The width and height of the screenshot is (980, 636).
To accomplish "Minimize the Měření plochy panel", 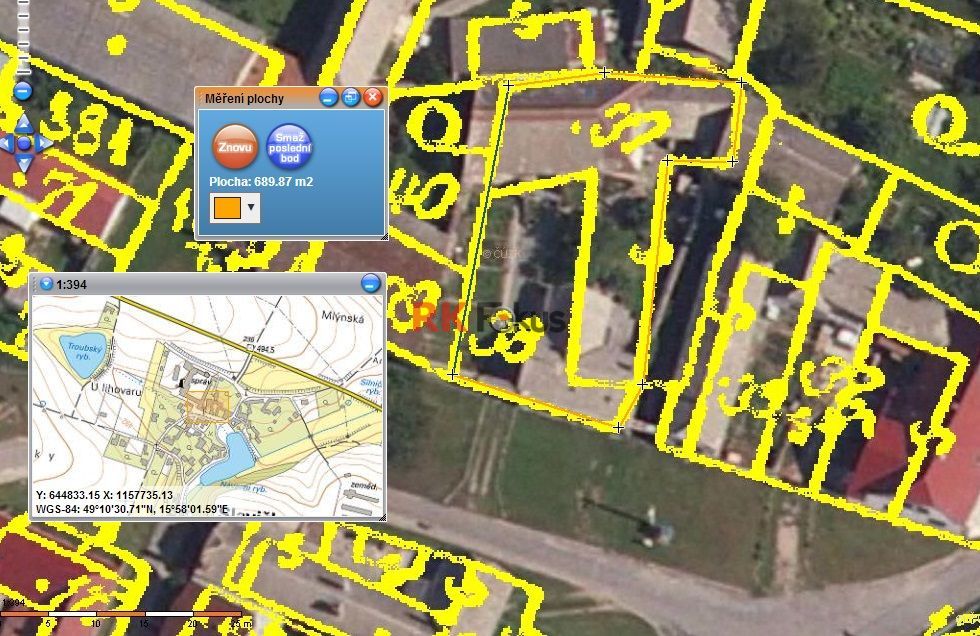I will tap(329, 97).
